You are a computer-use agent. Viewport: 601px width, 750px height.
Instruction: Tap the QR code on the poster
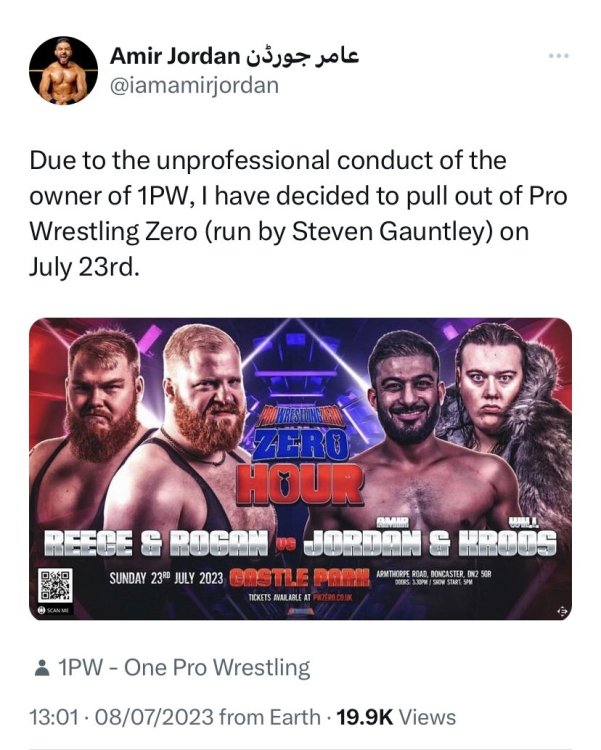tap(56, 585)
